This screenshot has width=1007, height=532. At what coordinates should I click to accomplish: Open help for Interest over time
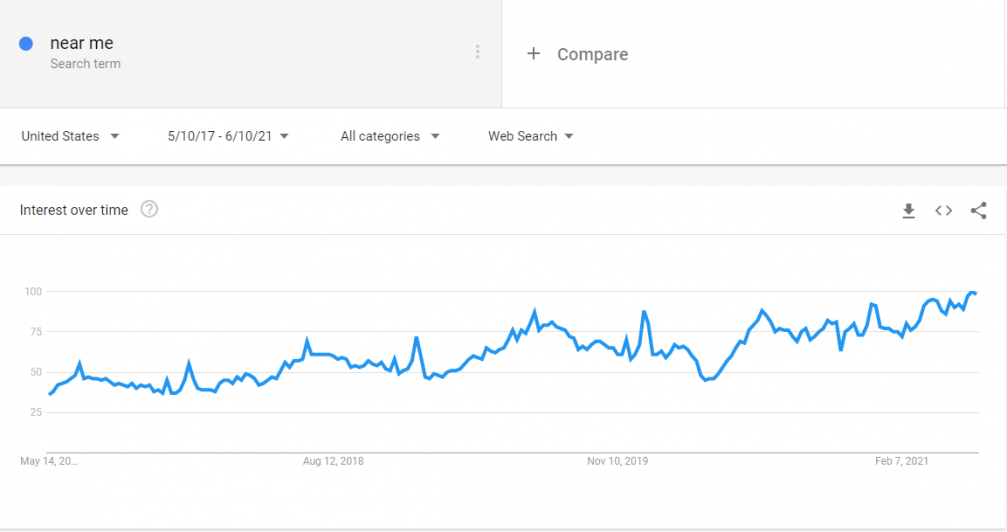(x=149, y=209)
